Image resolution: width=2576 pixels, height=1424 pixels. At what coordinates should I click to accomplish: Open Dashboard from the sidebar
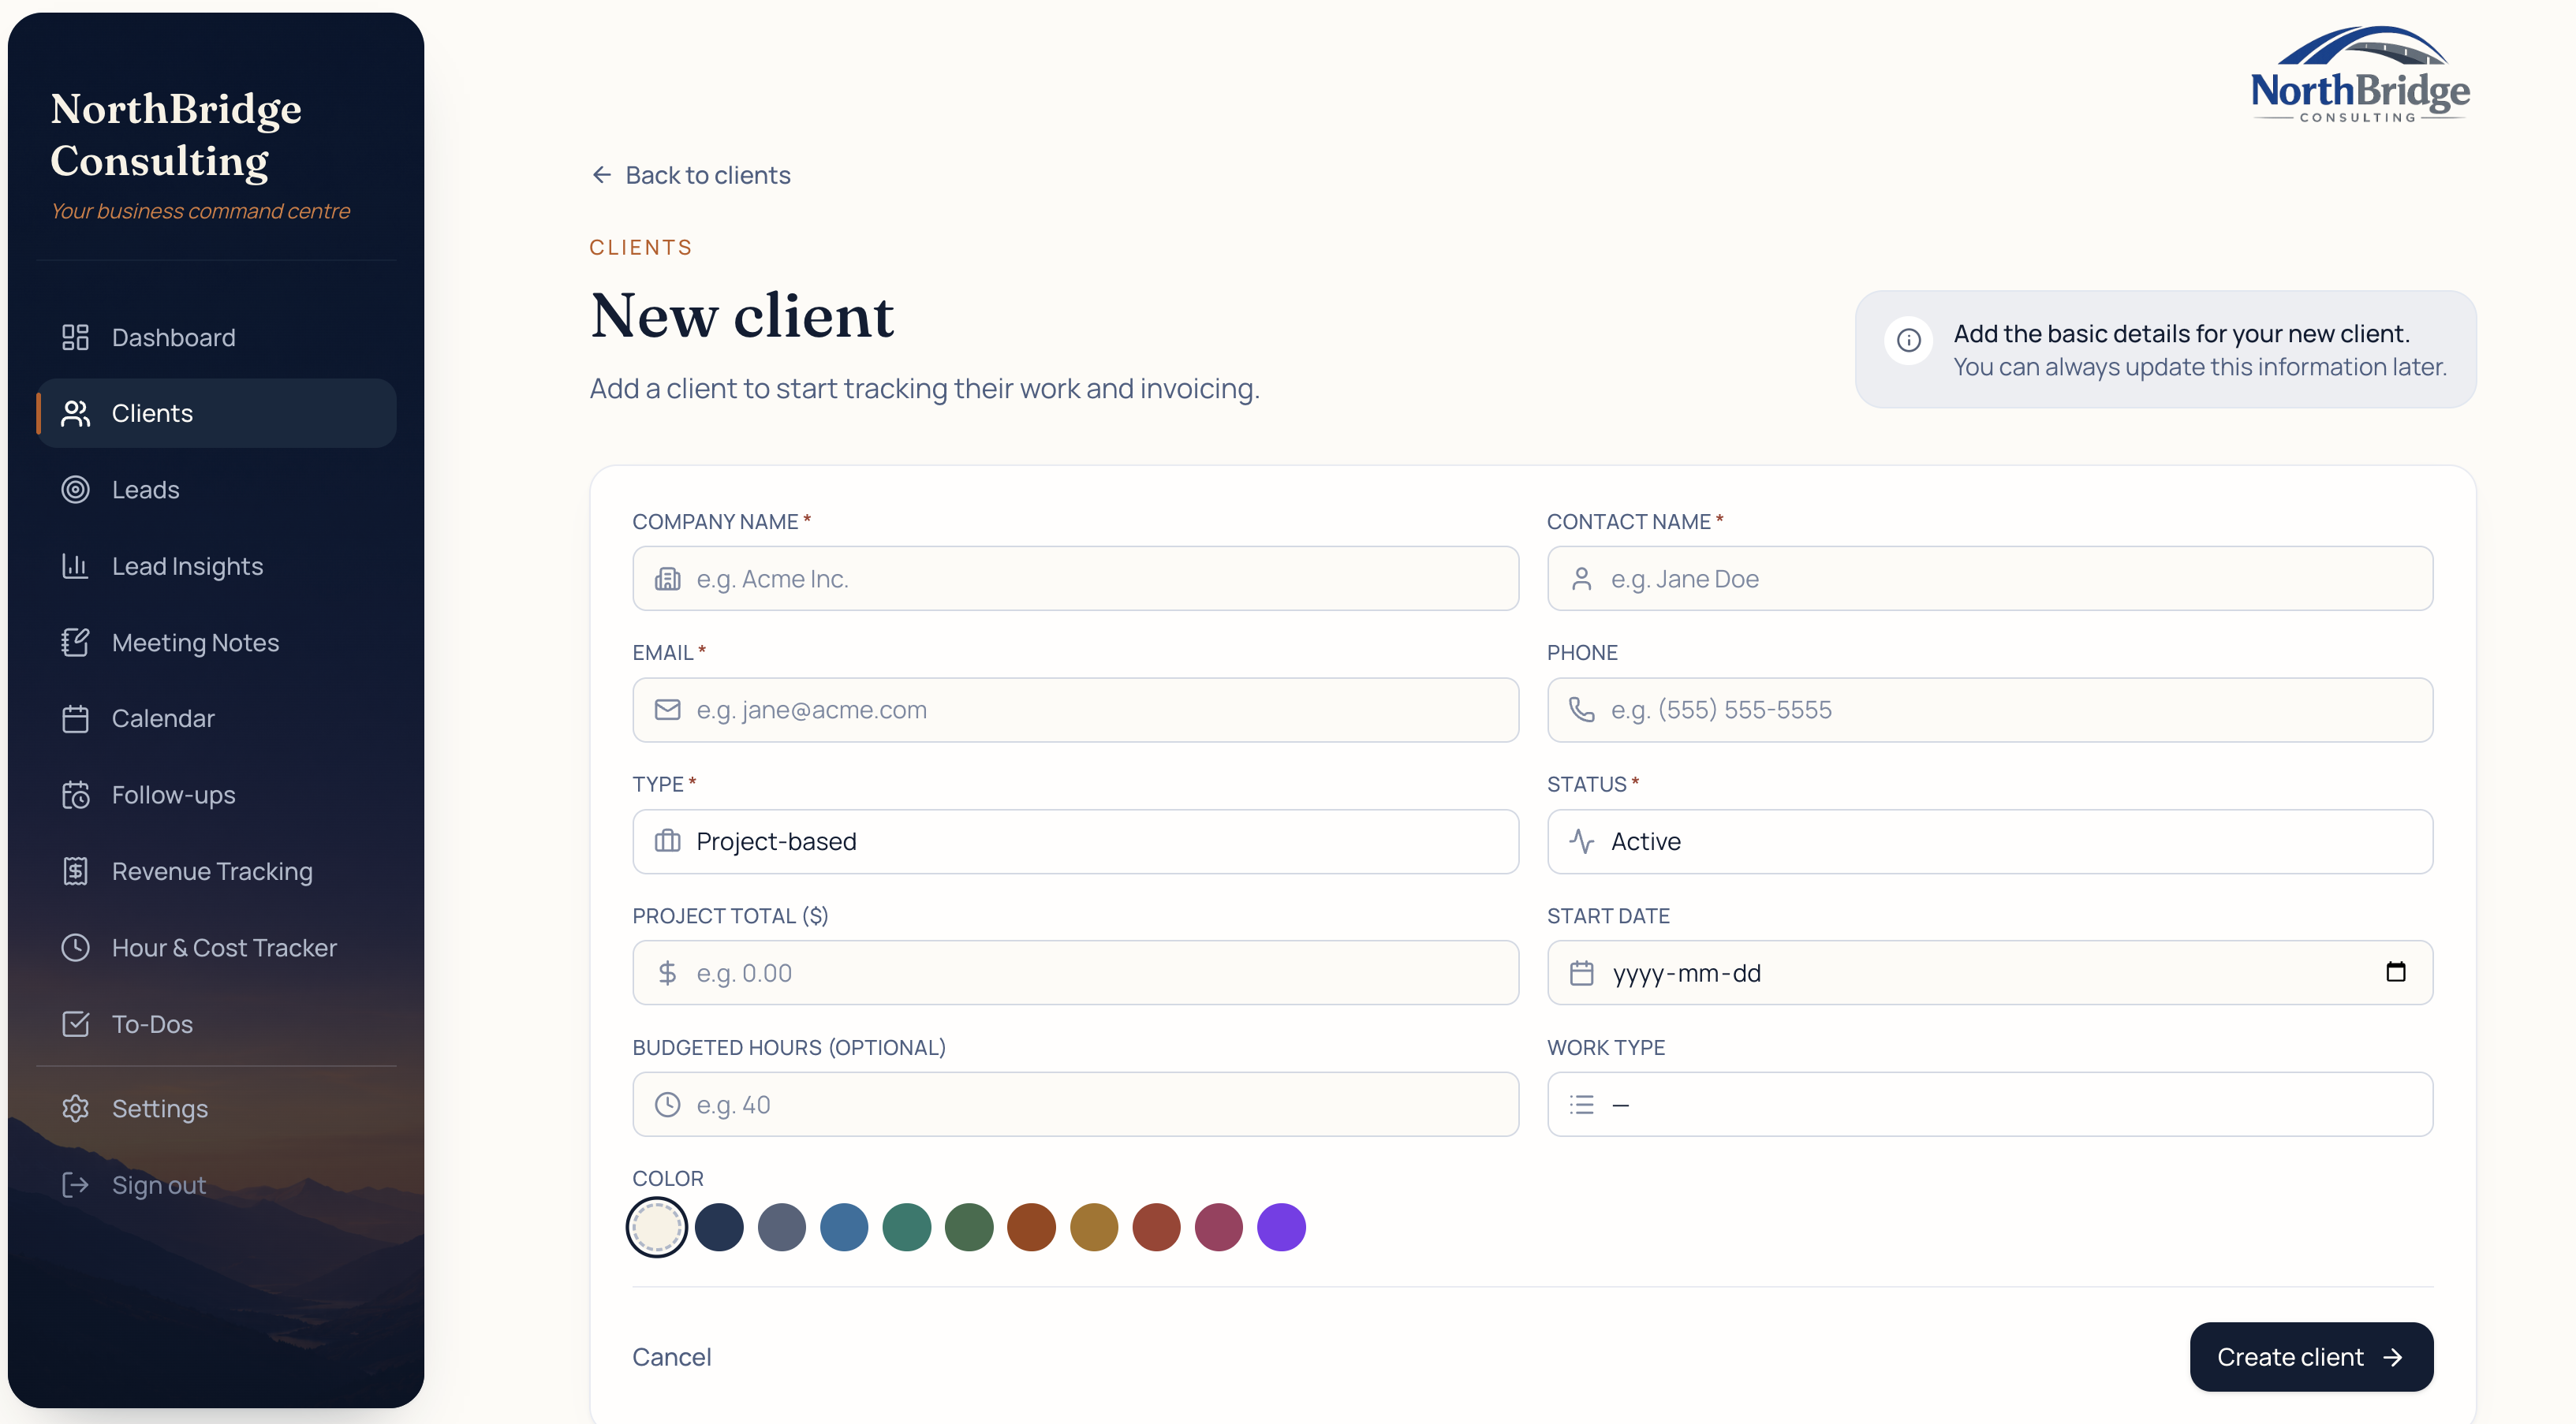click(x=216, y=338)
